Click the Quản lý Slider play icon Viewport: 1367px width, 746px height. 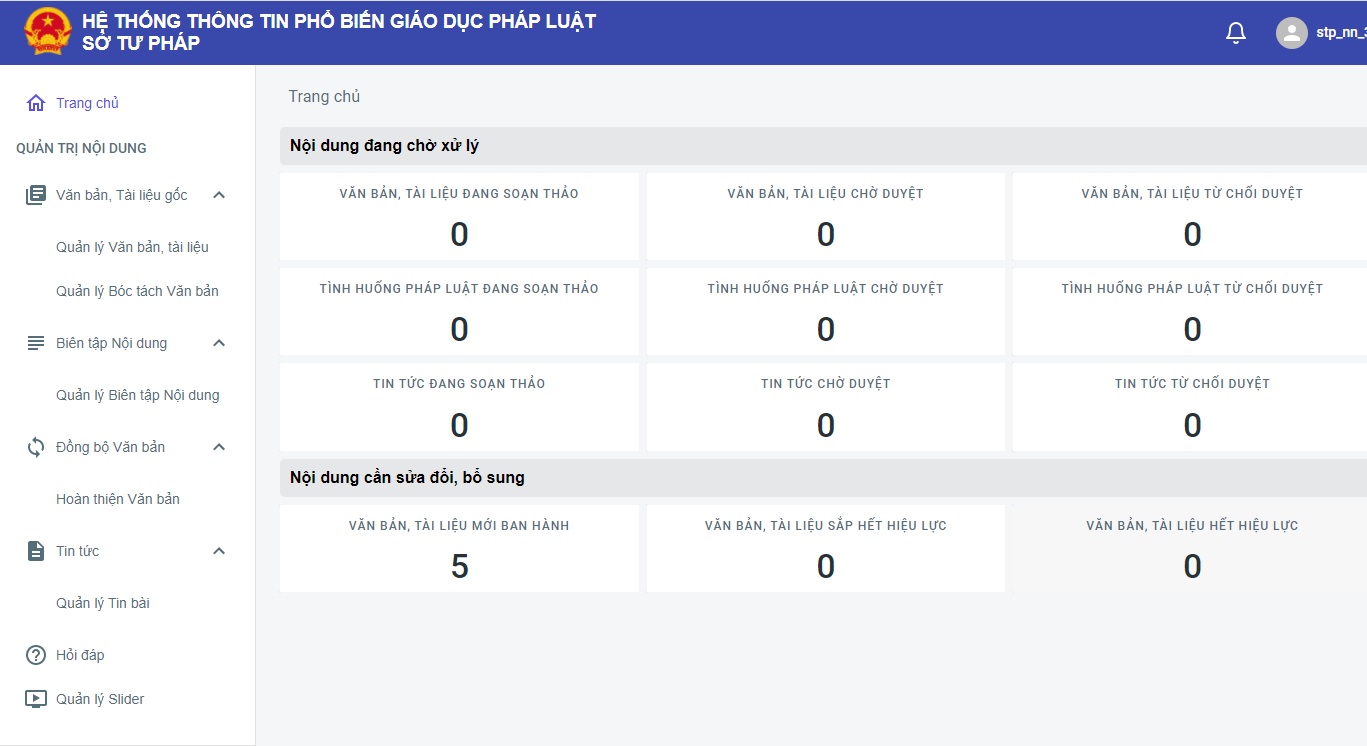tap(36, 699)
